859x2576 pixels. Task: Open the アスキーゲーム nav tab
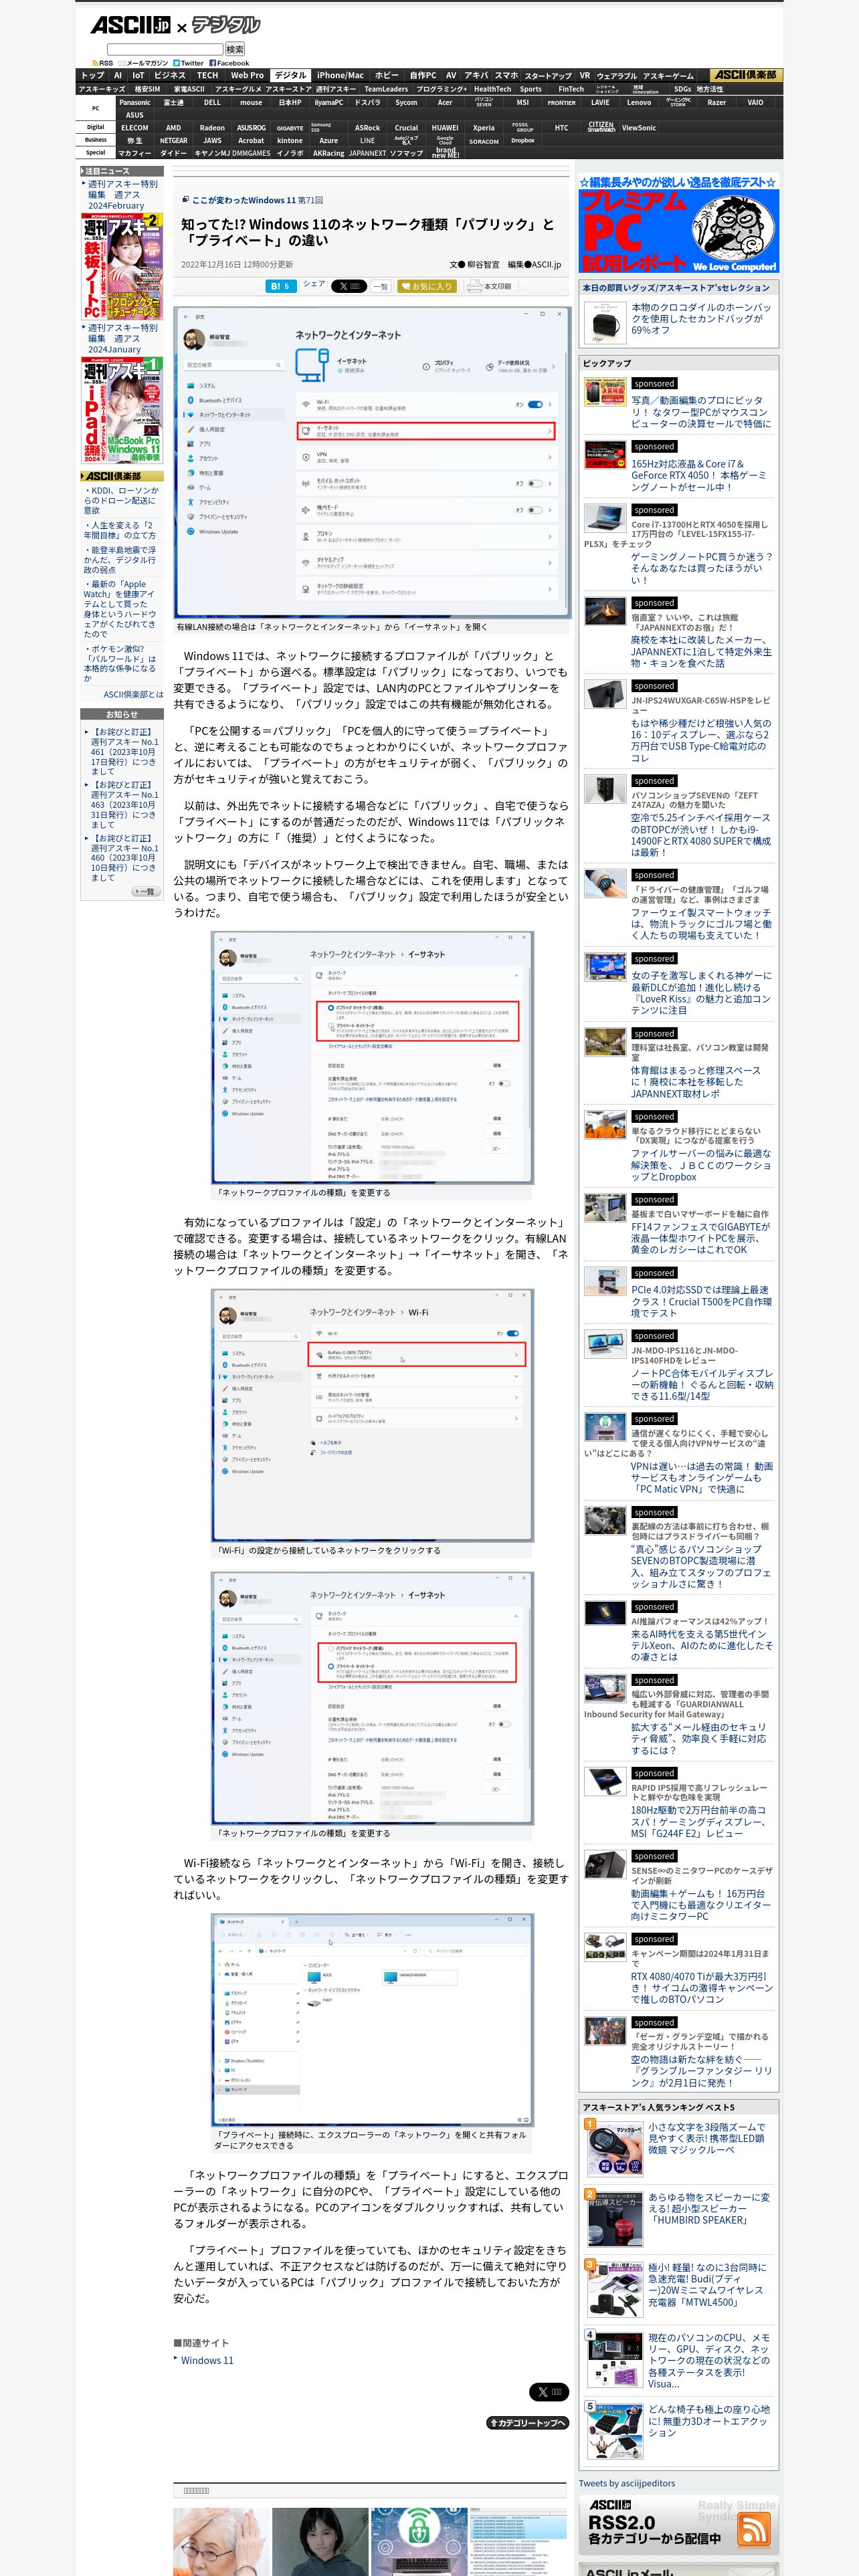pos(668,75)
